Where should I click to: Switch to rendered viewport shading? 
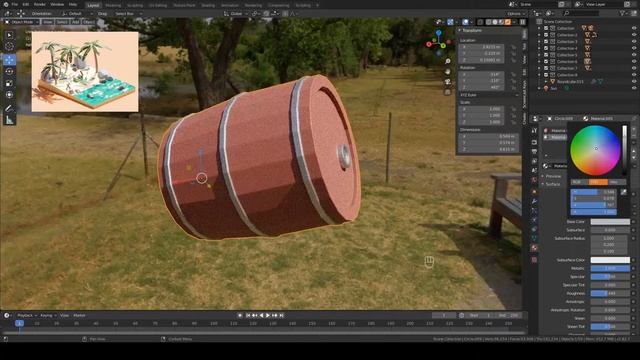pos(508,22)
